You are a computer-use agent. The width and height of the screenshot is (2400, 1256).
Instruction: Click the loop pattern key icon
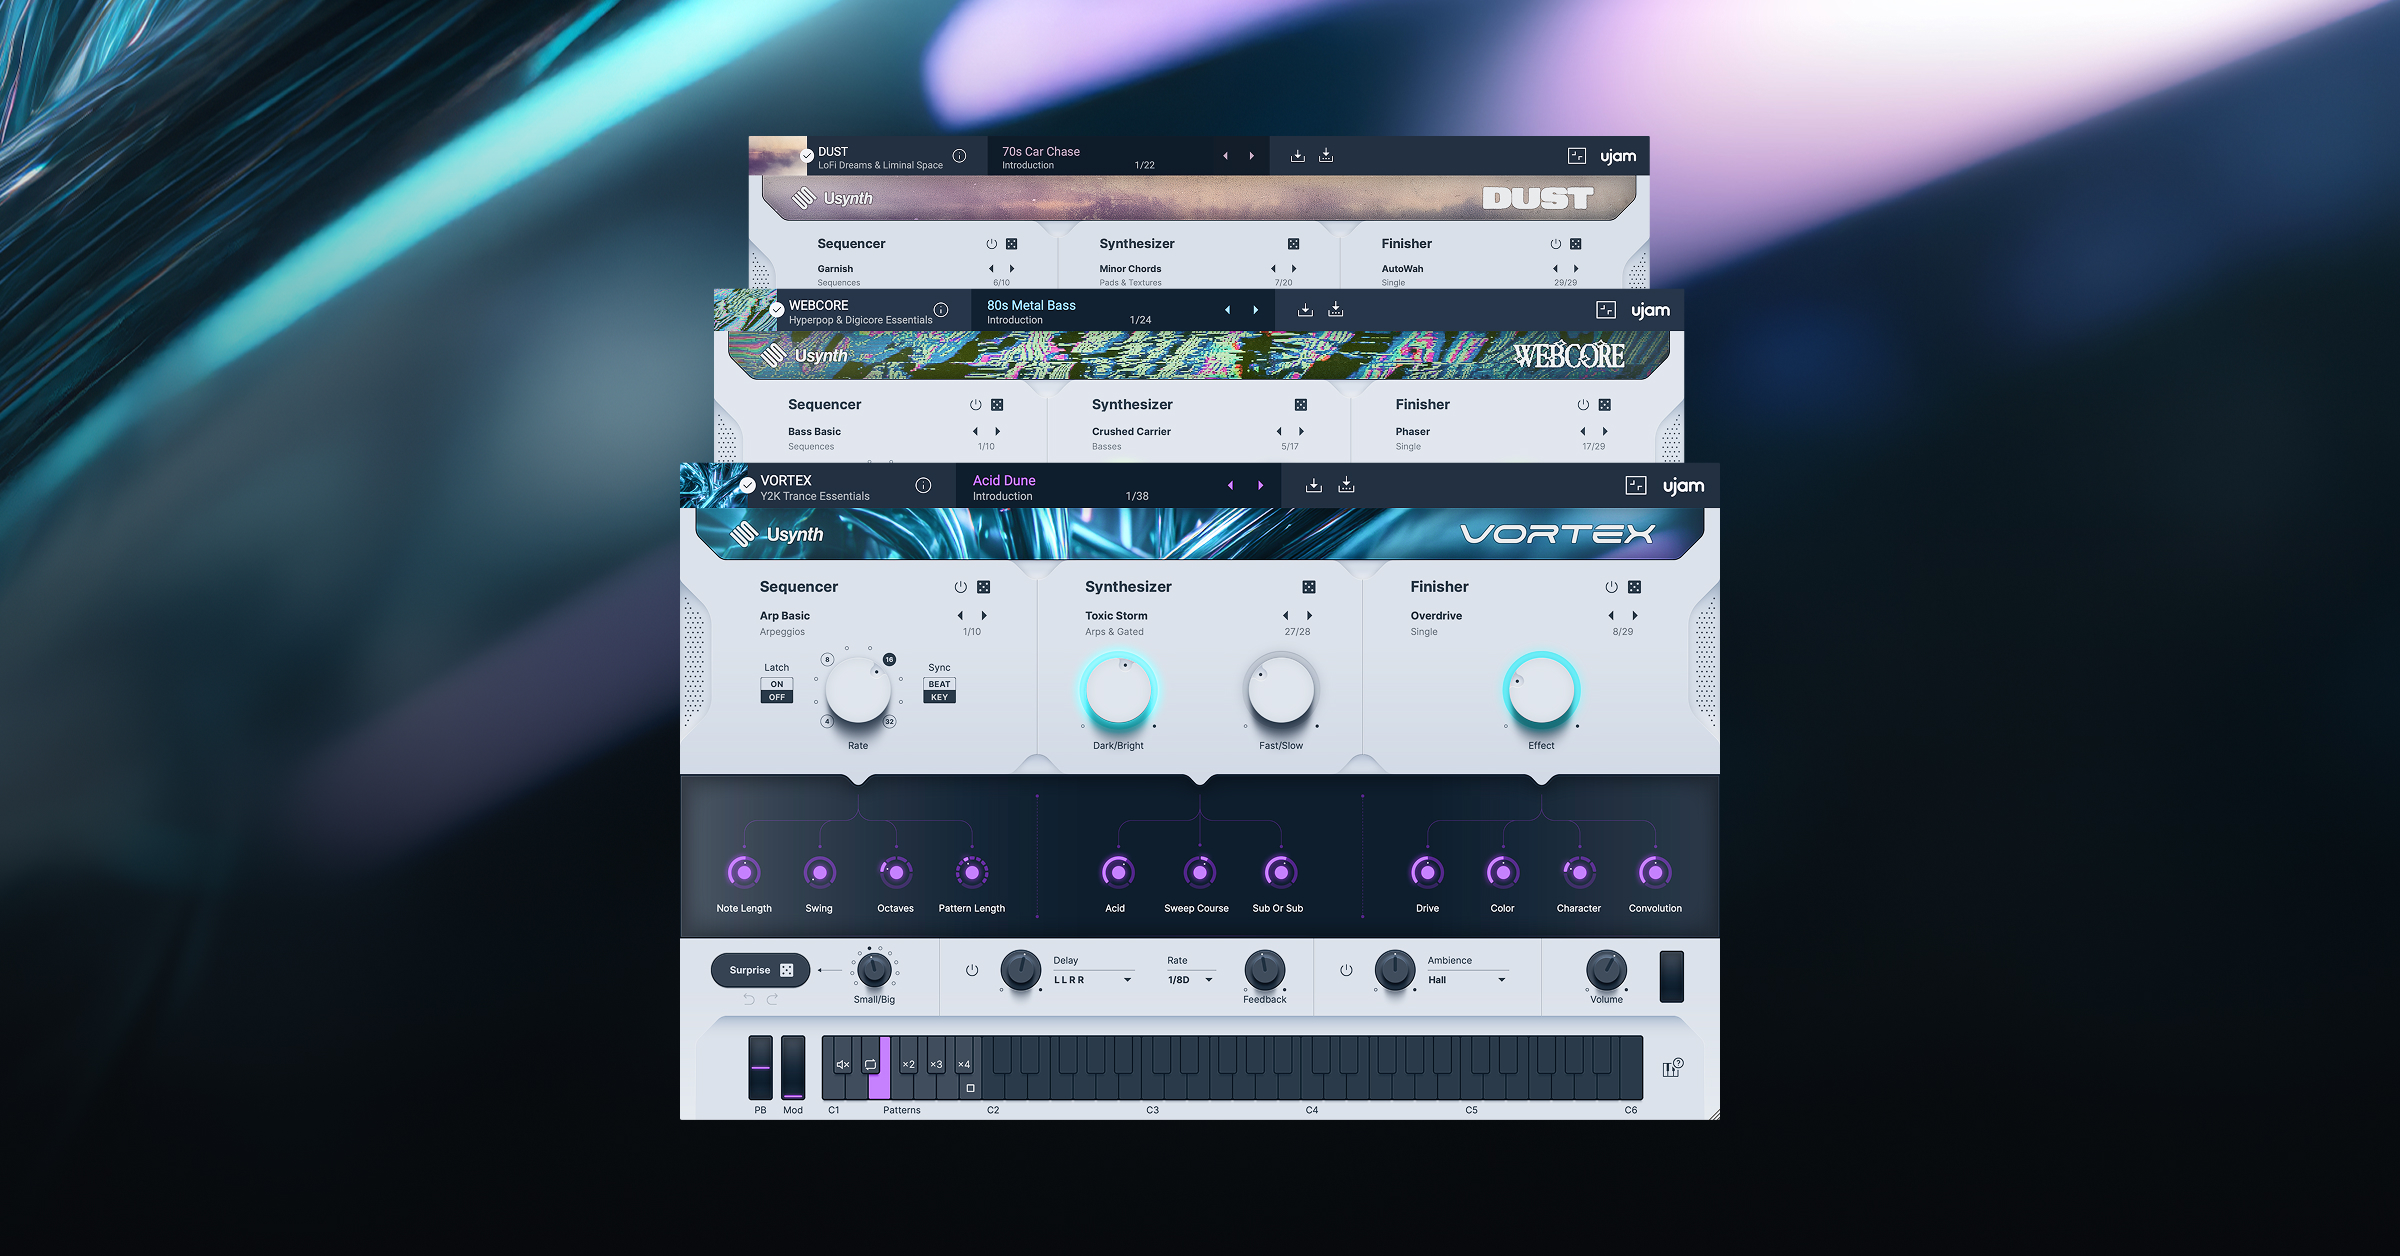coord(870,1065)
